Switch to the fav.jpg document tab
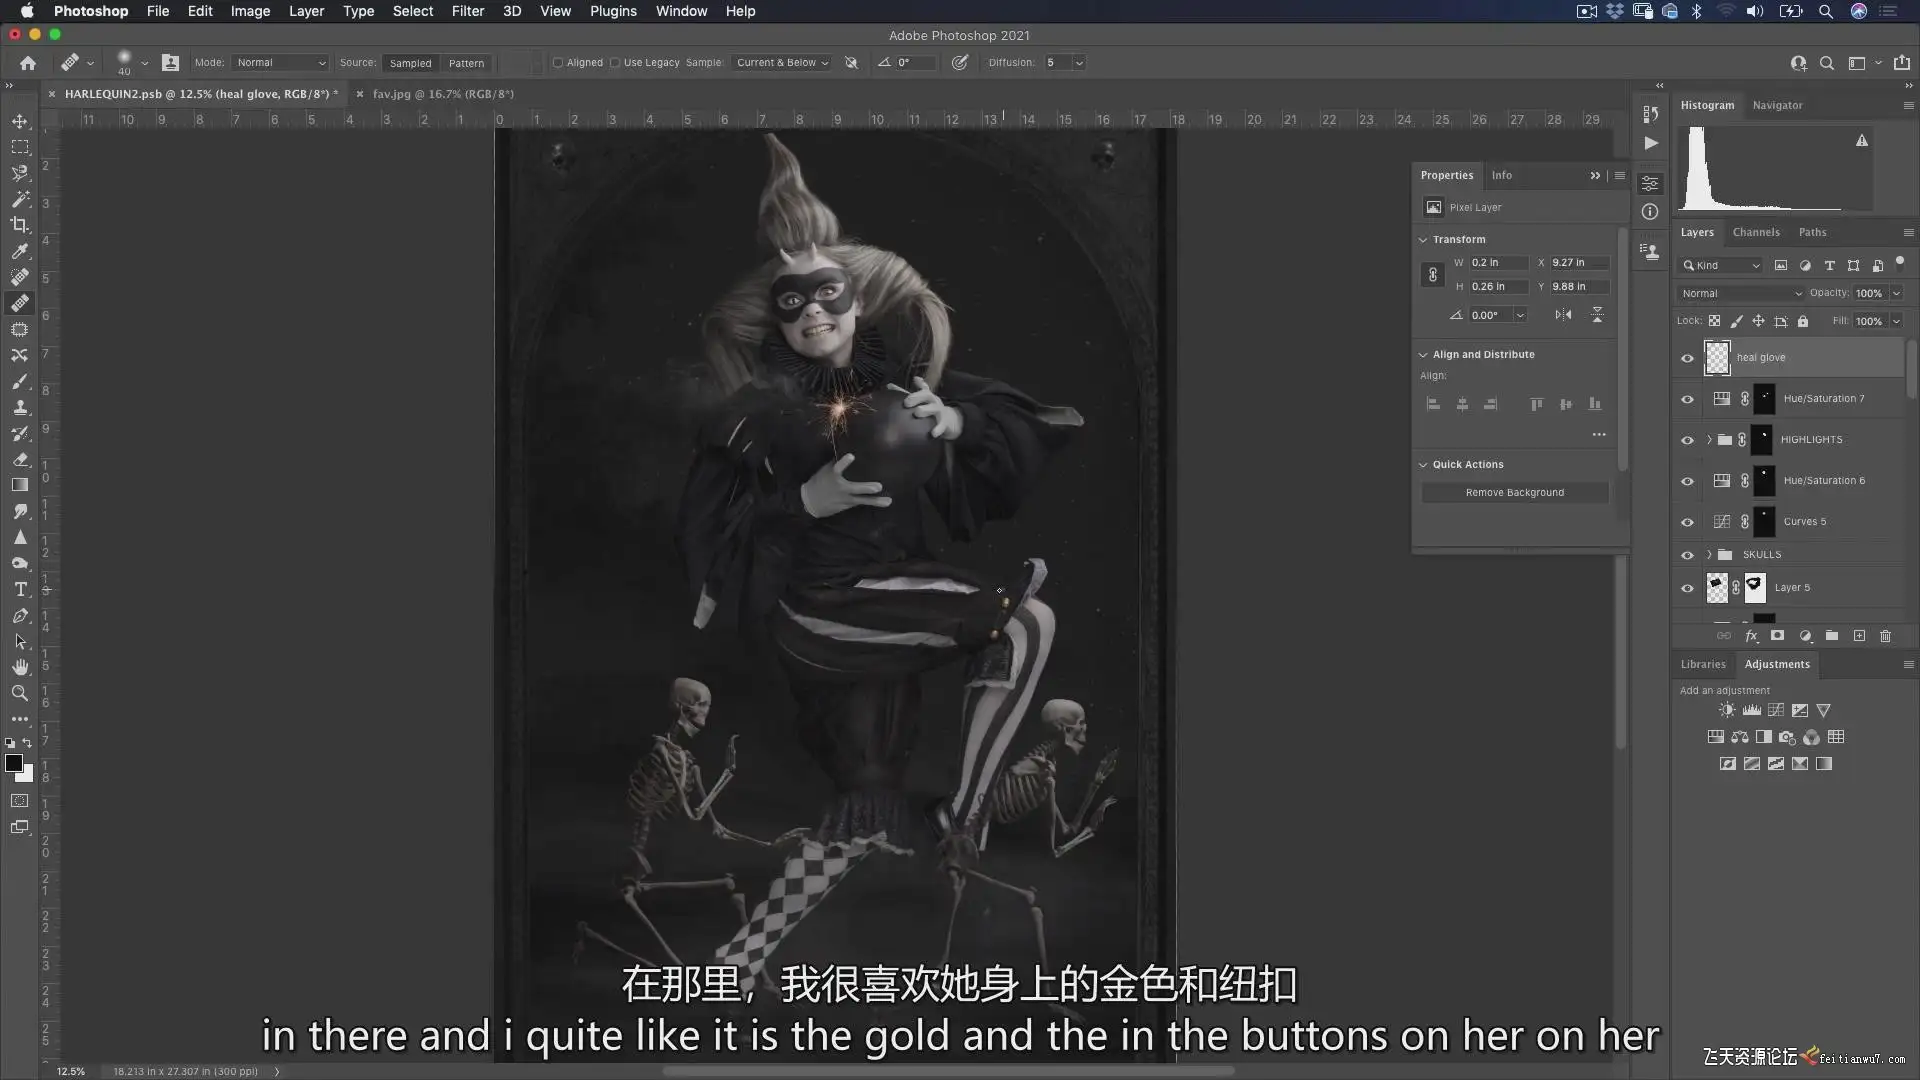Viewport: 1920px width, 1080px height. [443, 94]
